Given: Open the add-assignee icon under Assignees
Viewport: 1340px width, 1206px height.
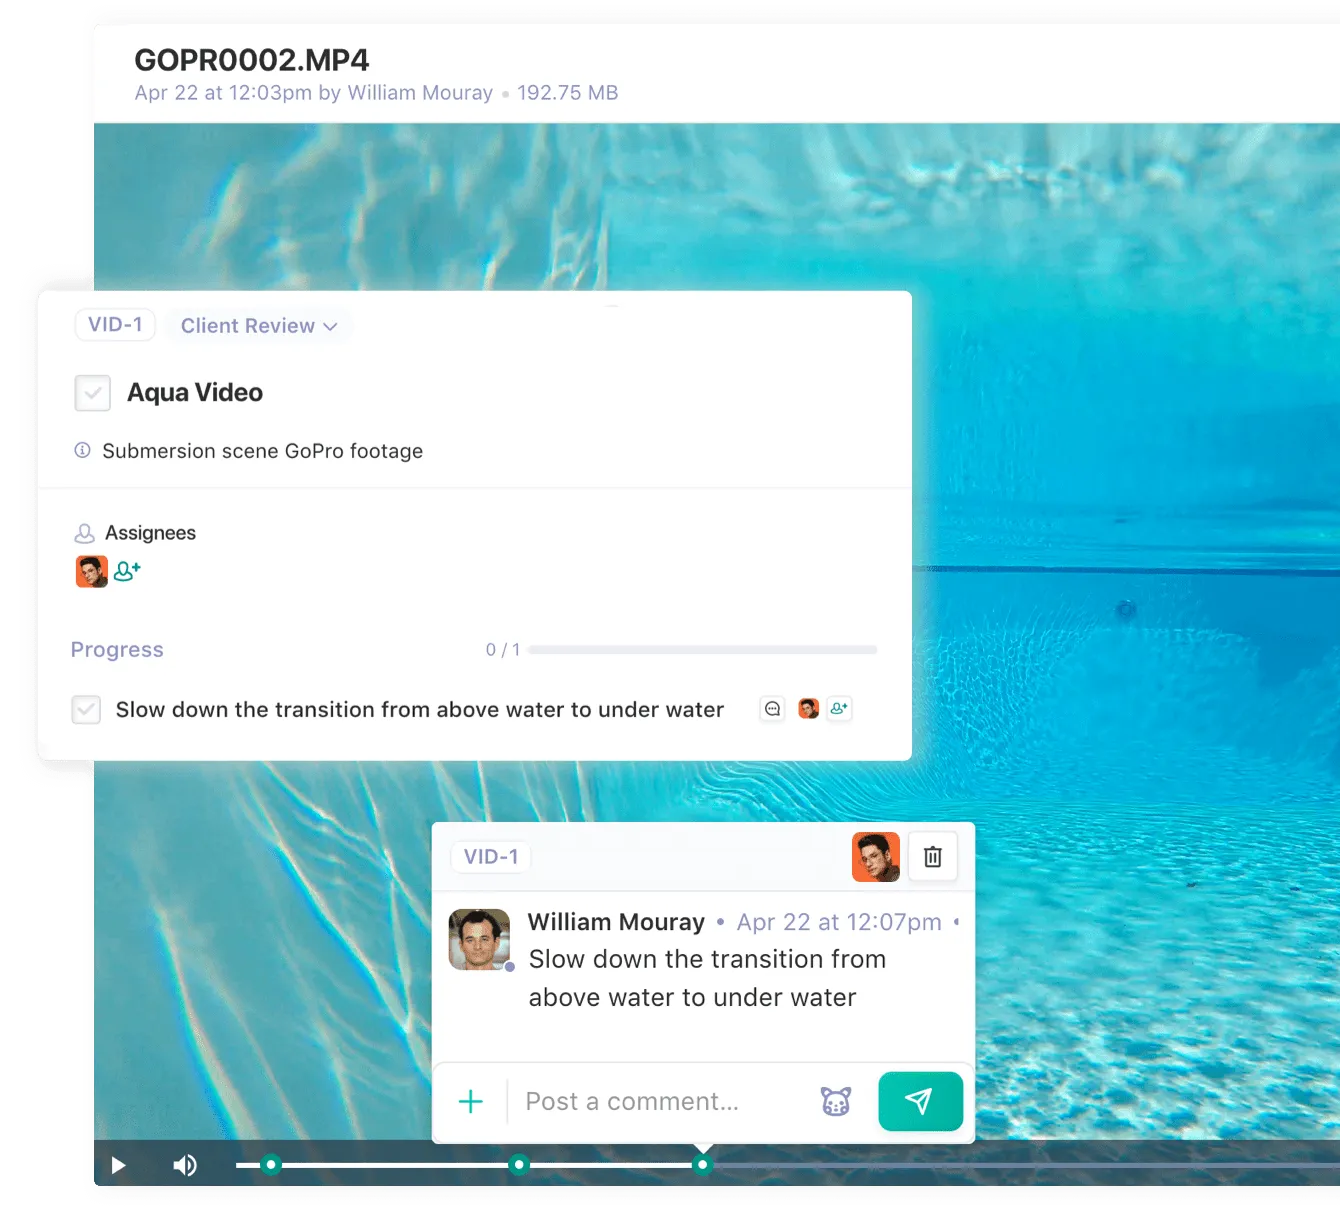Looking at the screenshot, I should (129, 570).
